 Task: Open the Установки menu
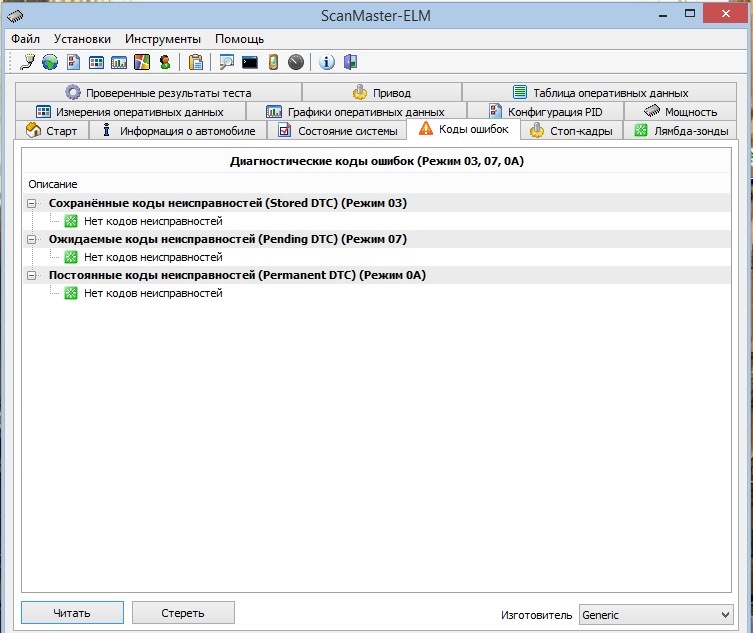point(82,39)
